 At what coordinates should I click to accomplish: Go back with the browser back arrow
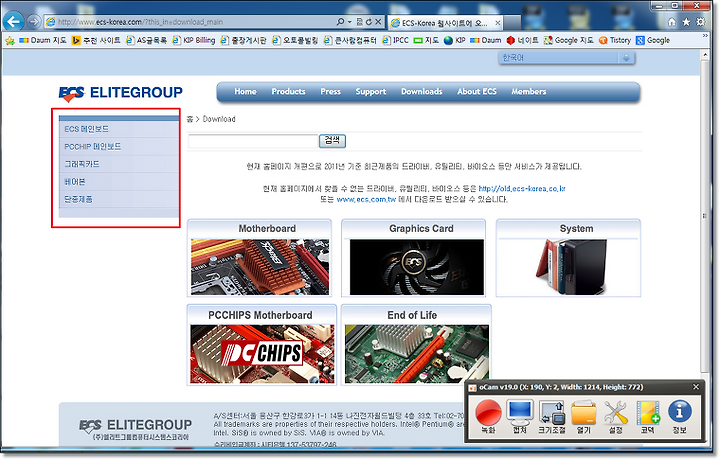[x=14, y=21]
